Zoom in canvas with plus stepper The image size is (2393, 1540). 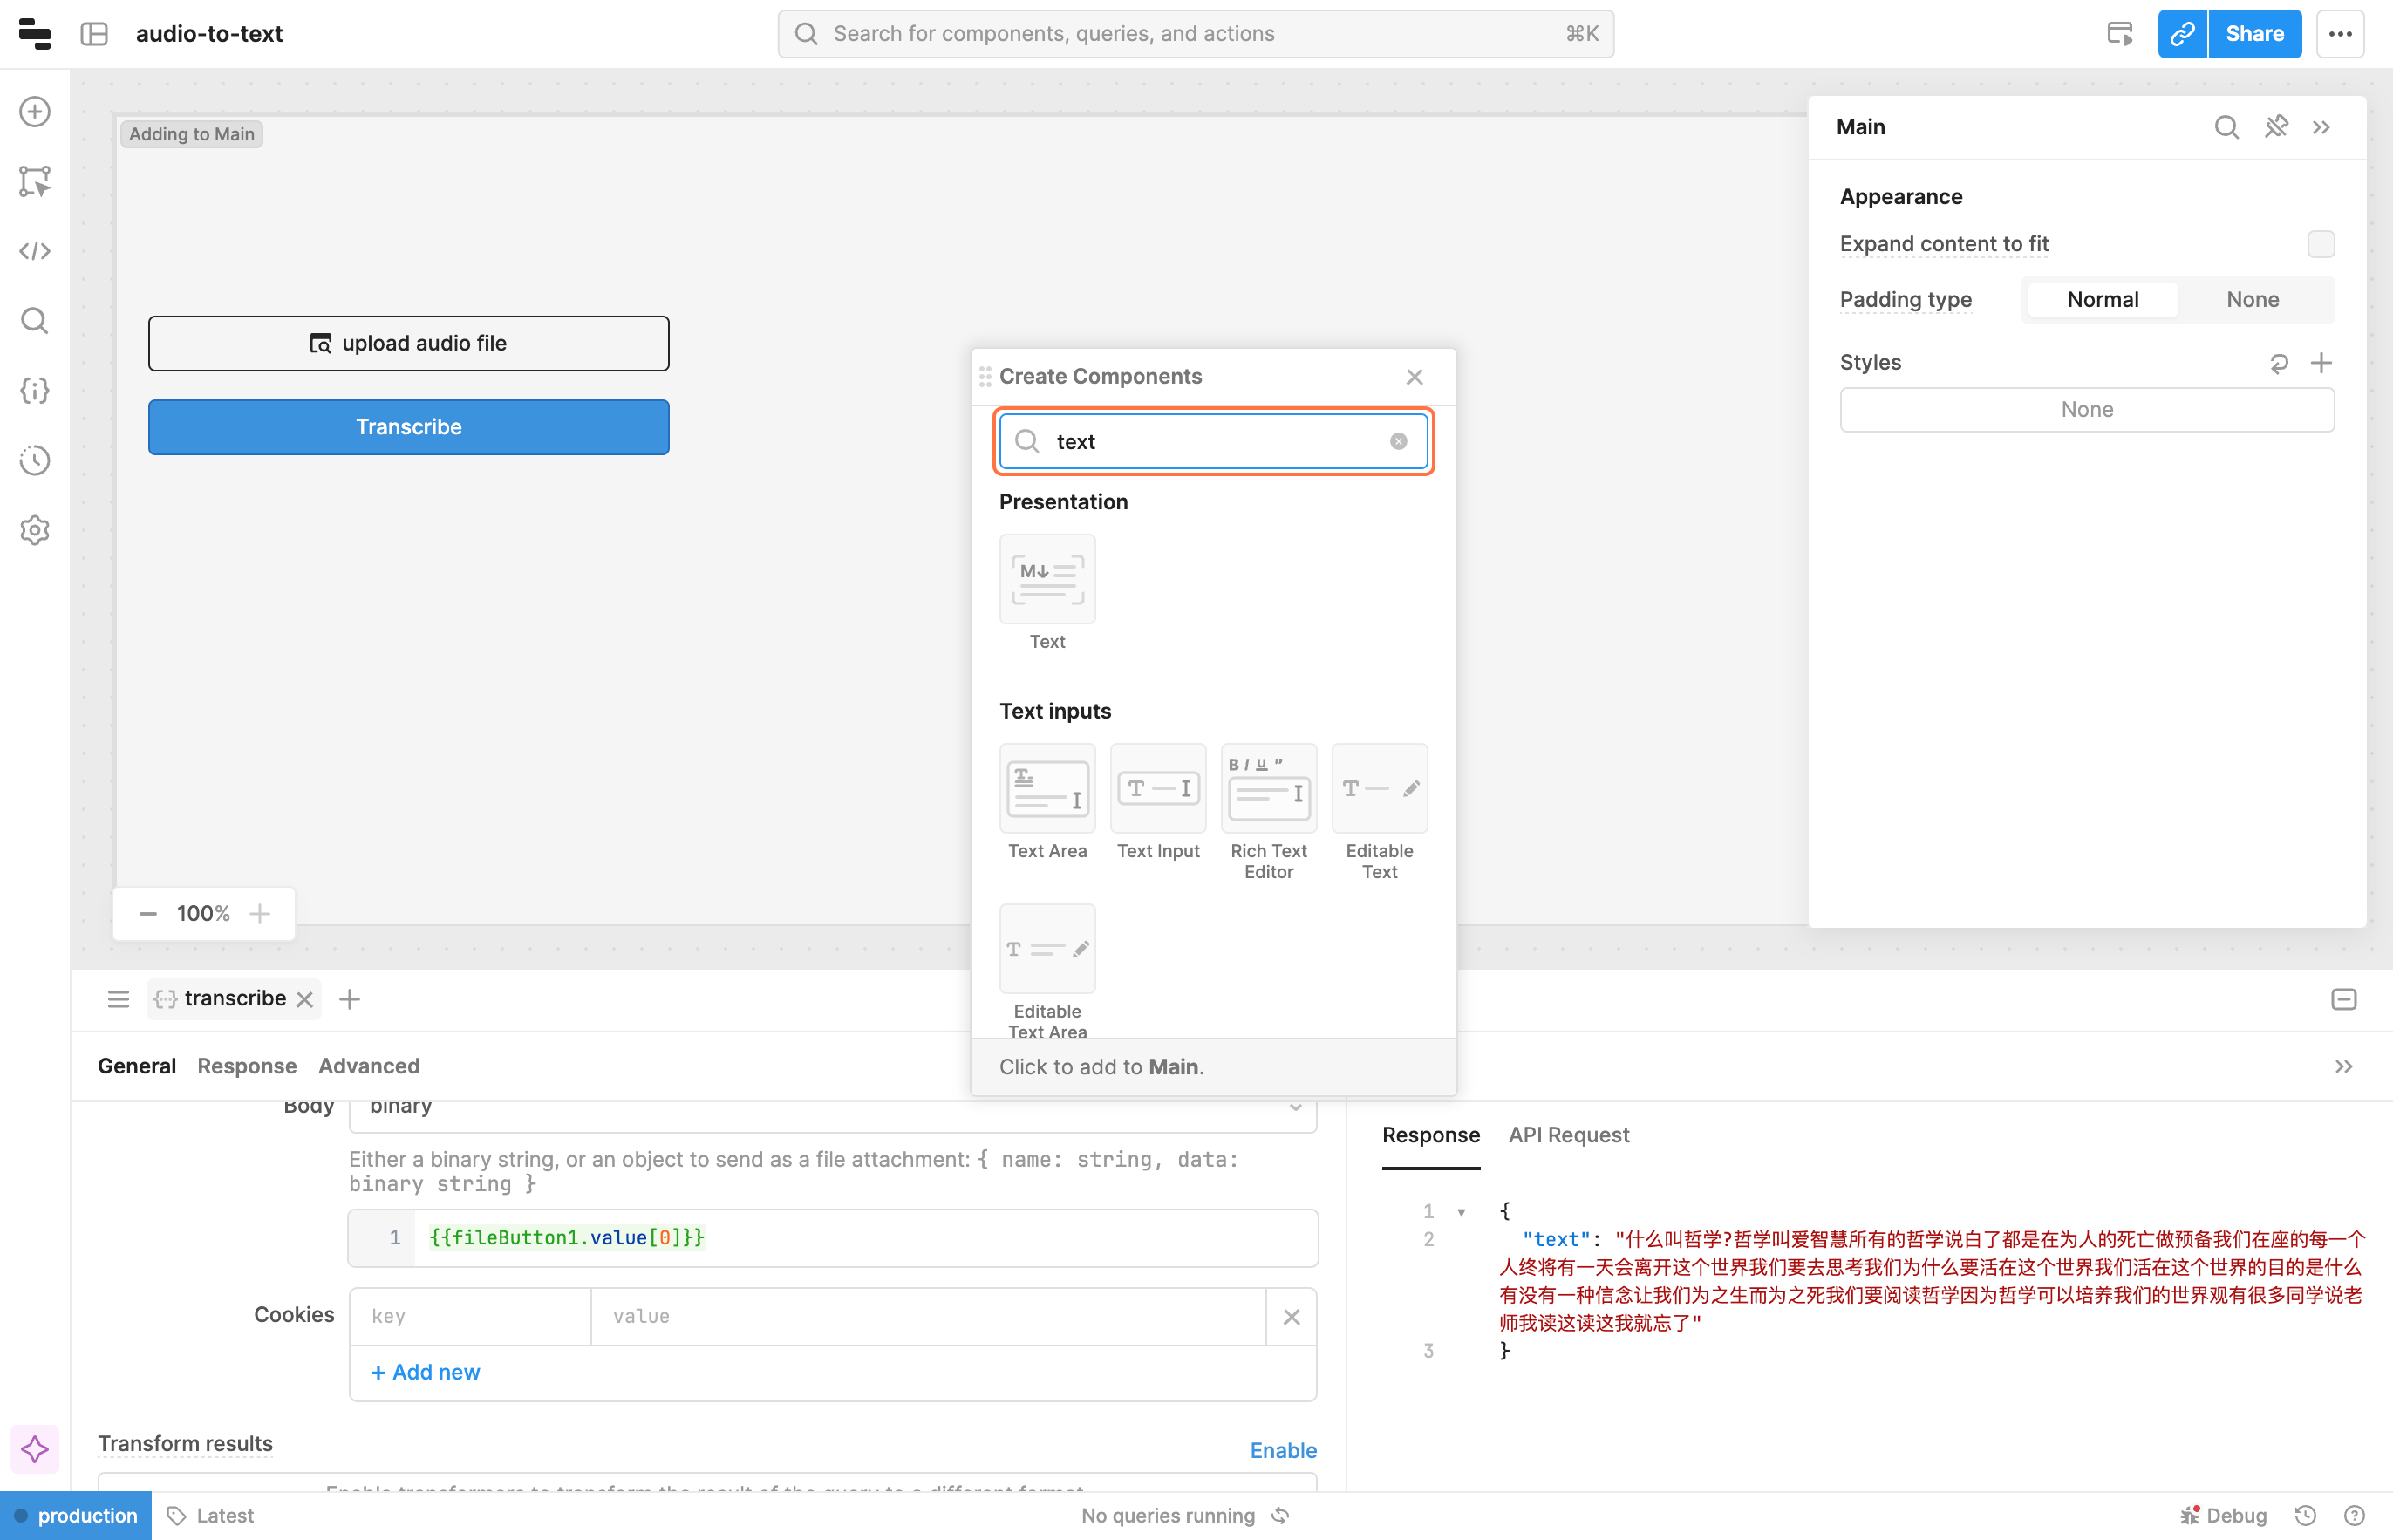click(x=260, y=913)
